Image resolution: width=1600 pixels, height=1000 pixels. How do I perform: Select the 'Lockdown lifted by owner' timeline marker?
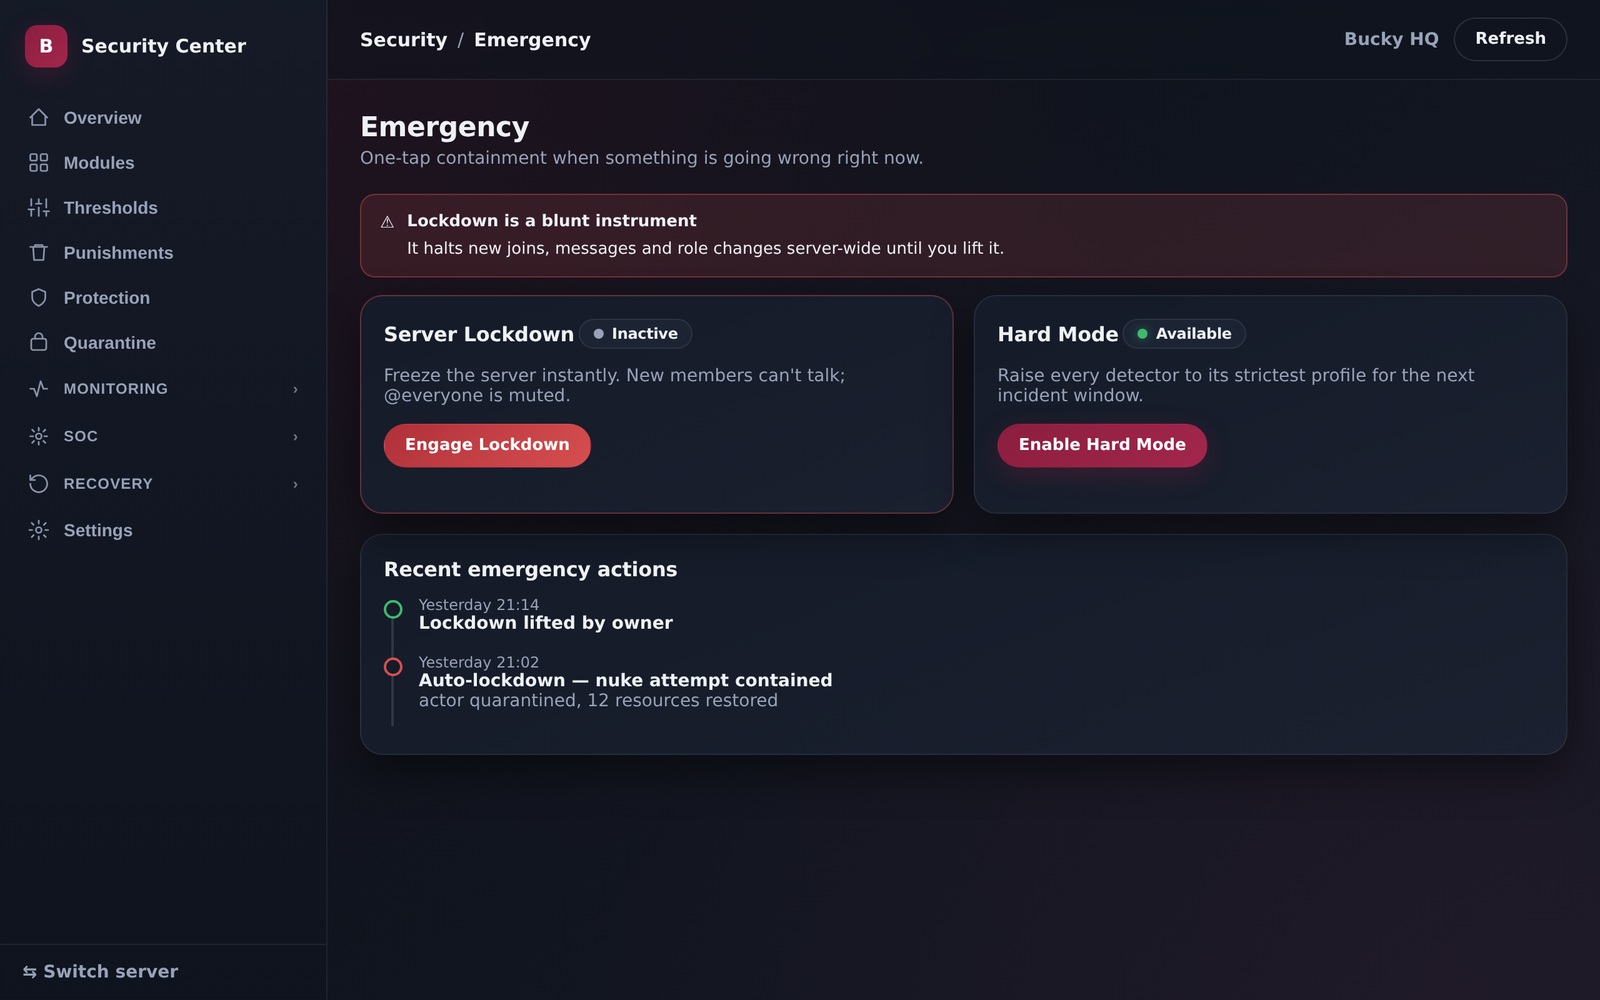pos(393,609)
